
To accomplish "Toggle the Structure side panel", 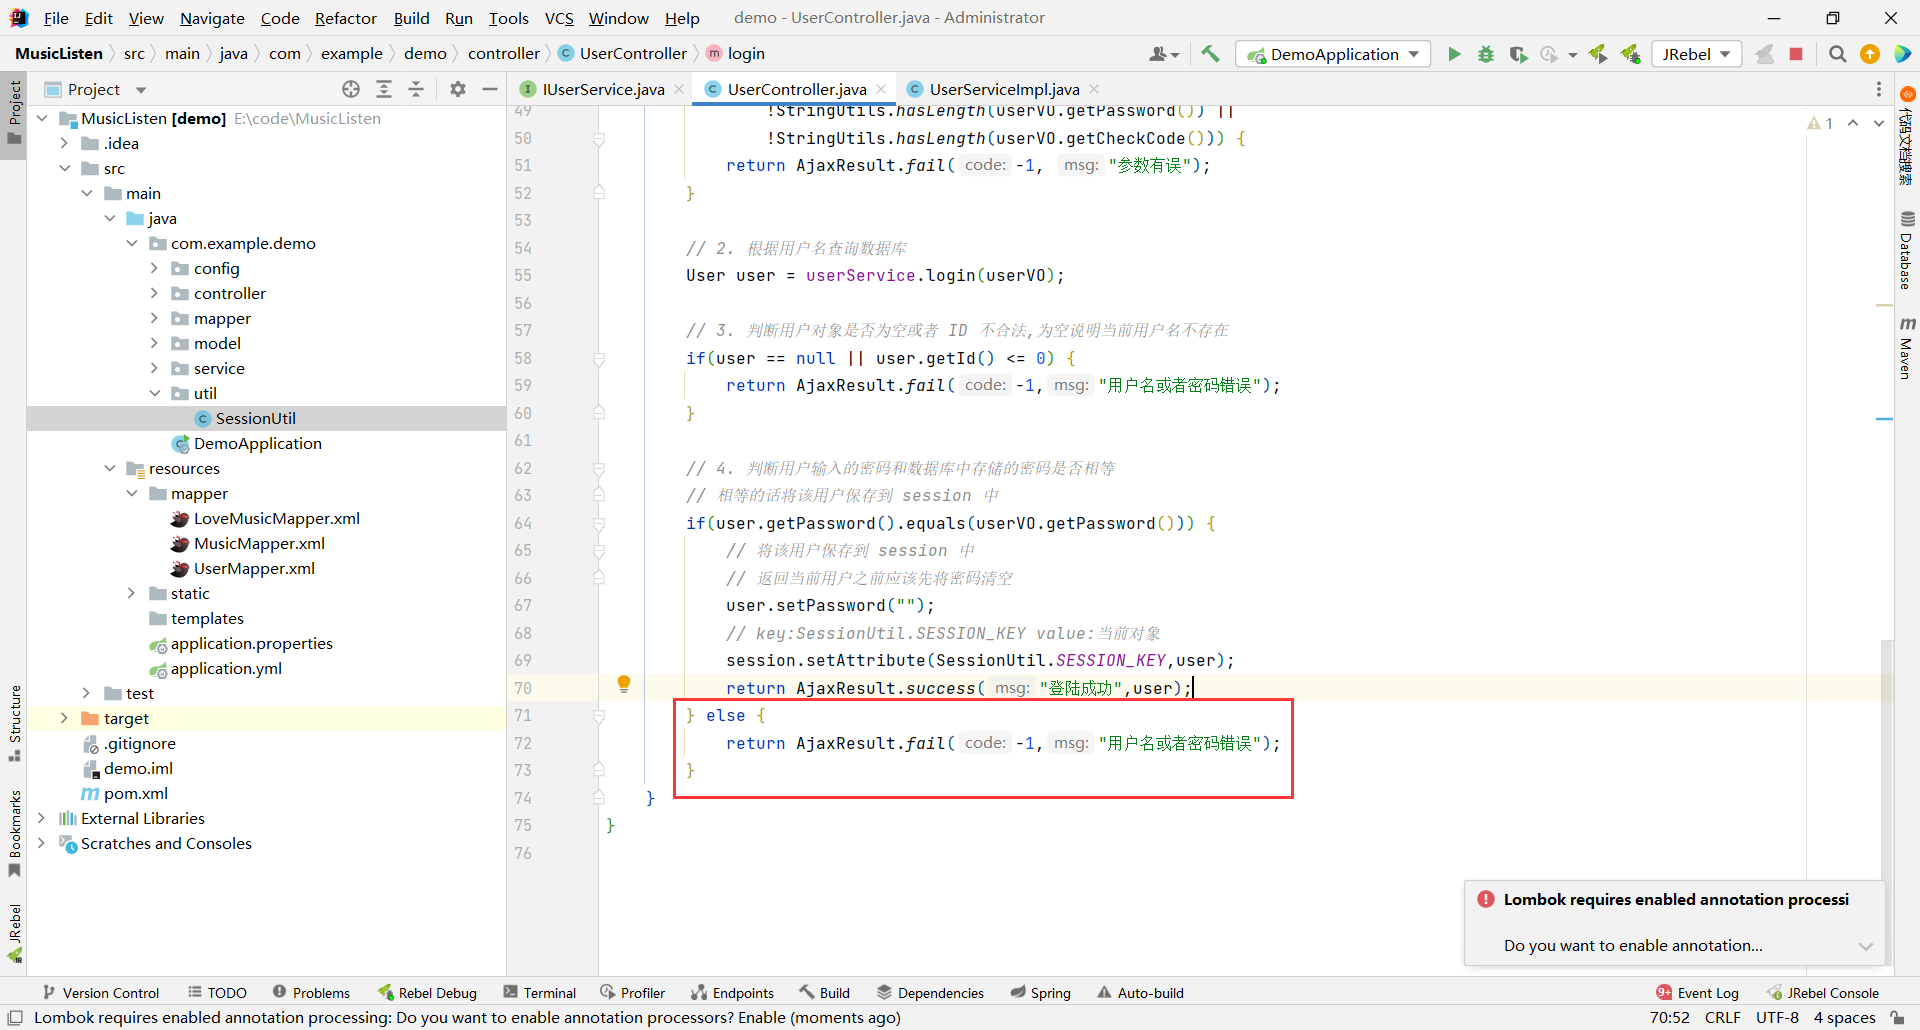I will 15,722.
